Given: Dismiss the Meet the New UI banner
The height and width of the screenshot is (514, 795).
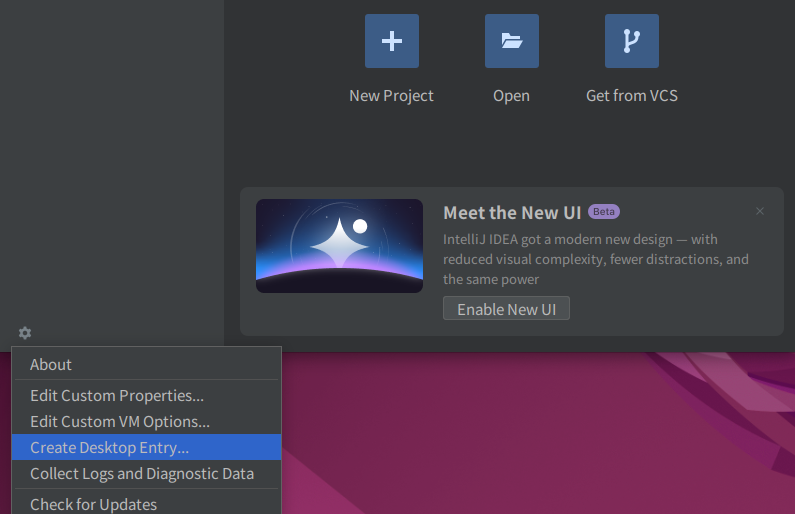Looking at the screenshot, I should tap(760, 211).
